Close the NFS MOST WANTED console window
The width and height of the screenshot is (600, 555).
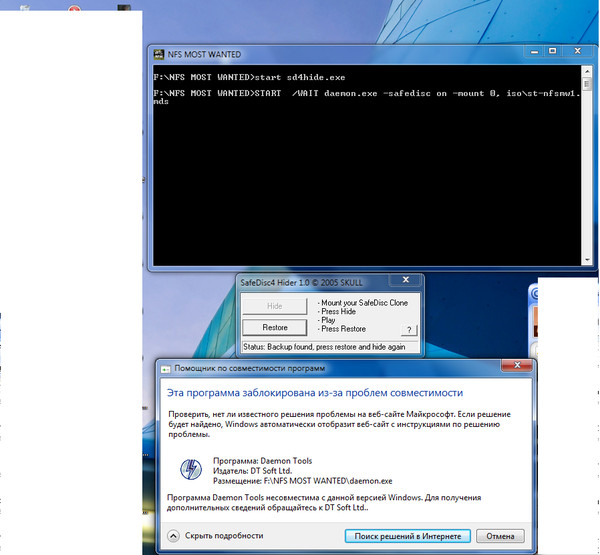tap(577, 51)
